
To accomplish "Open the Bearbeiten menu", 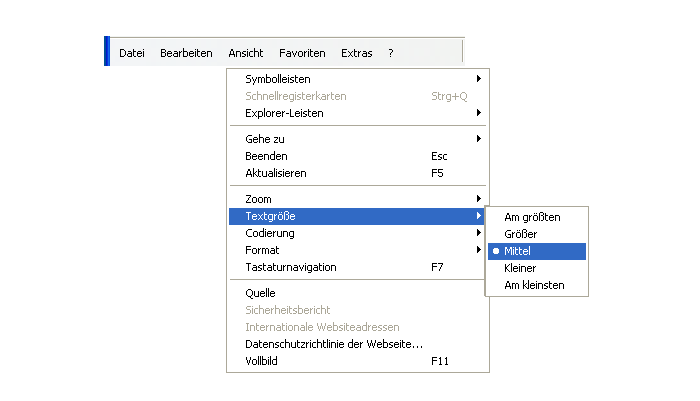I will (186, 53).
